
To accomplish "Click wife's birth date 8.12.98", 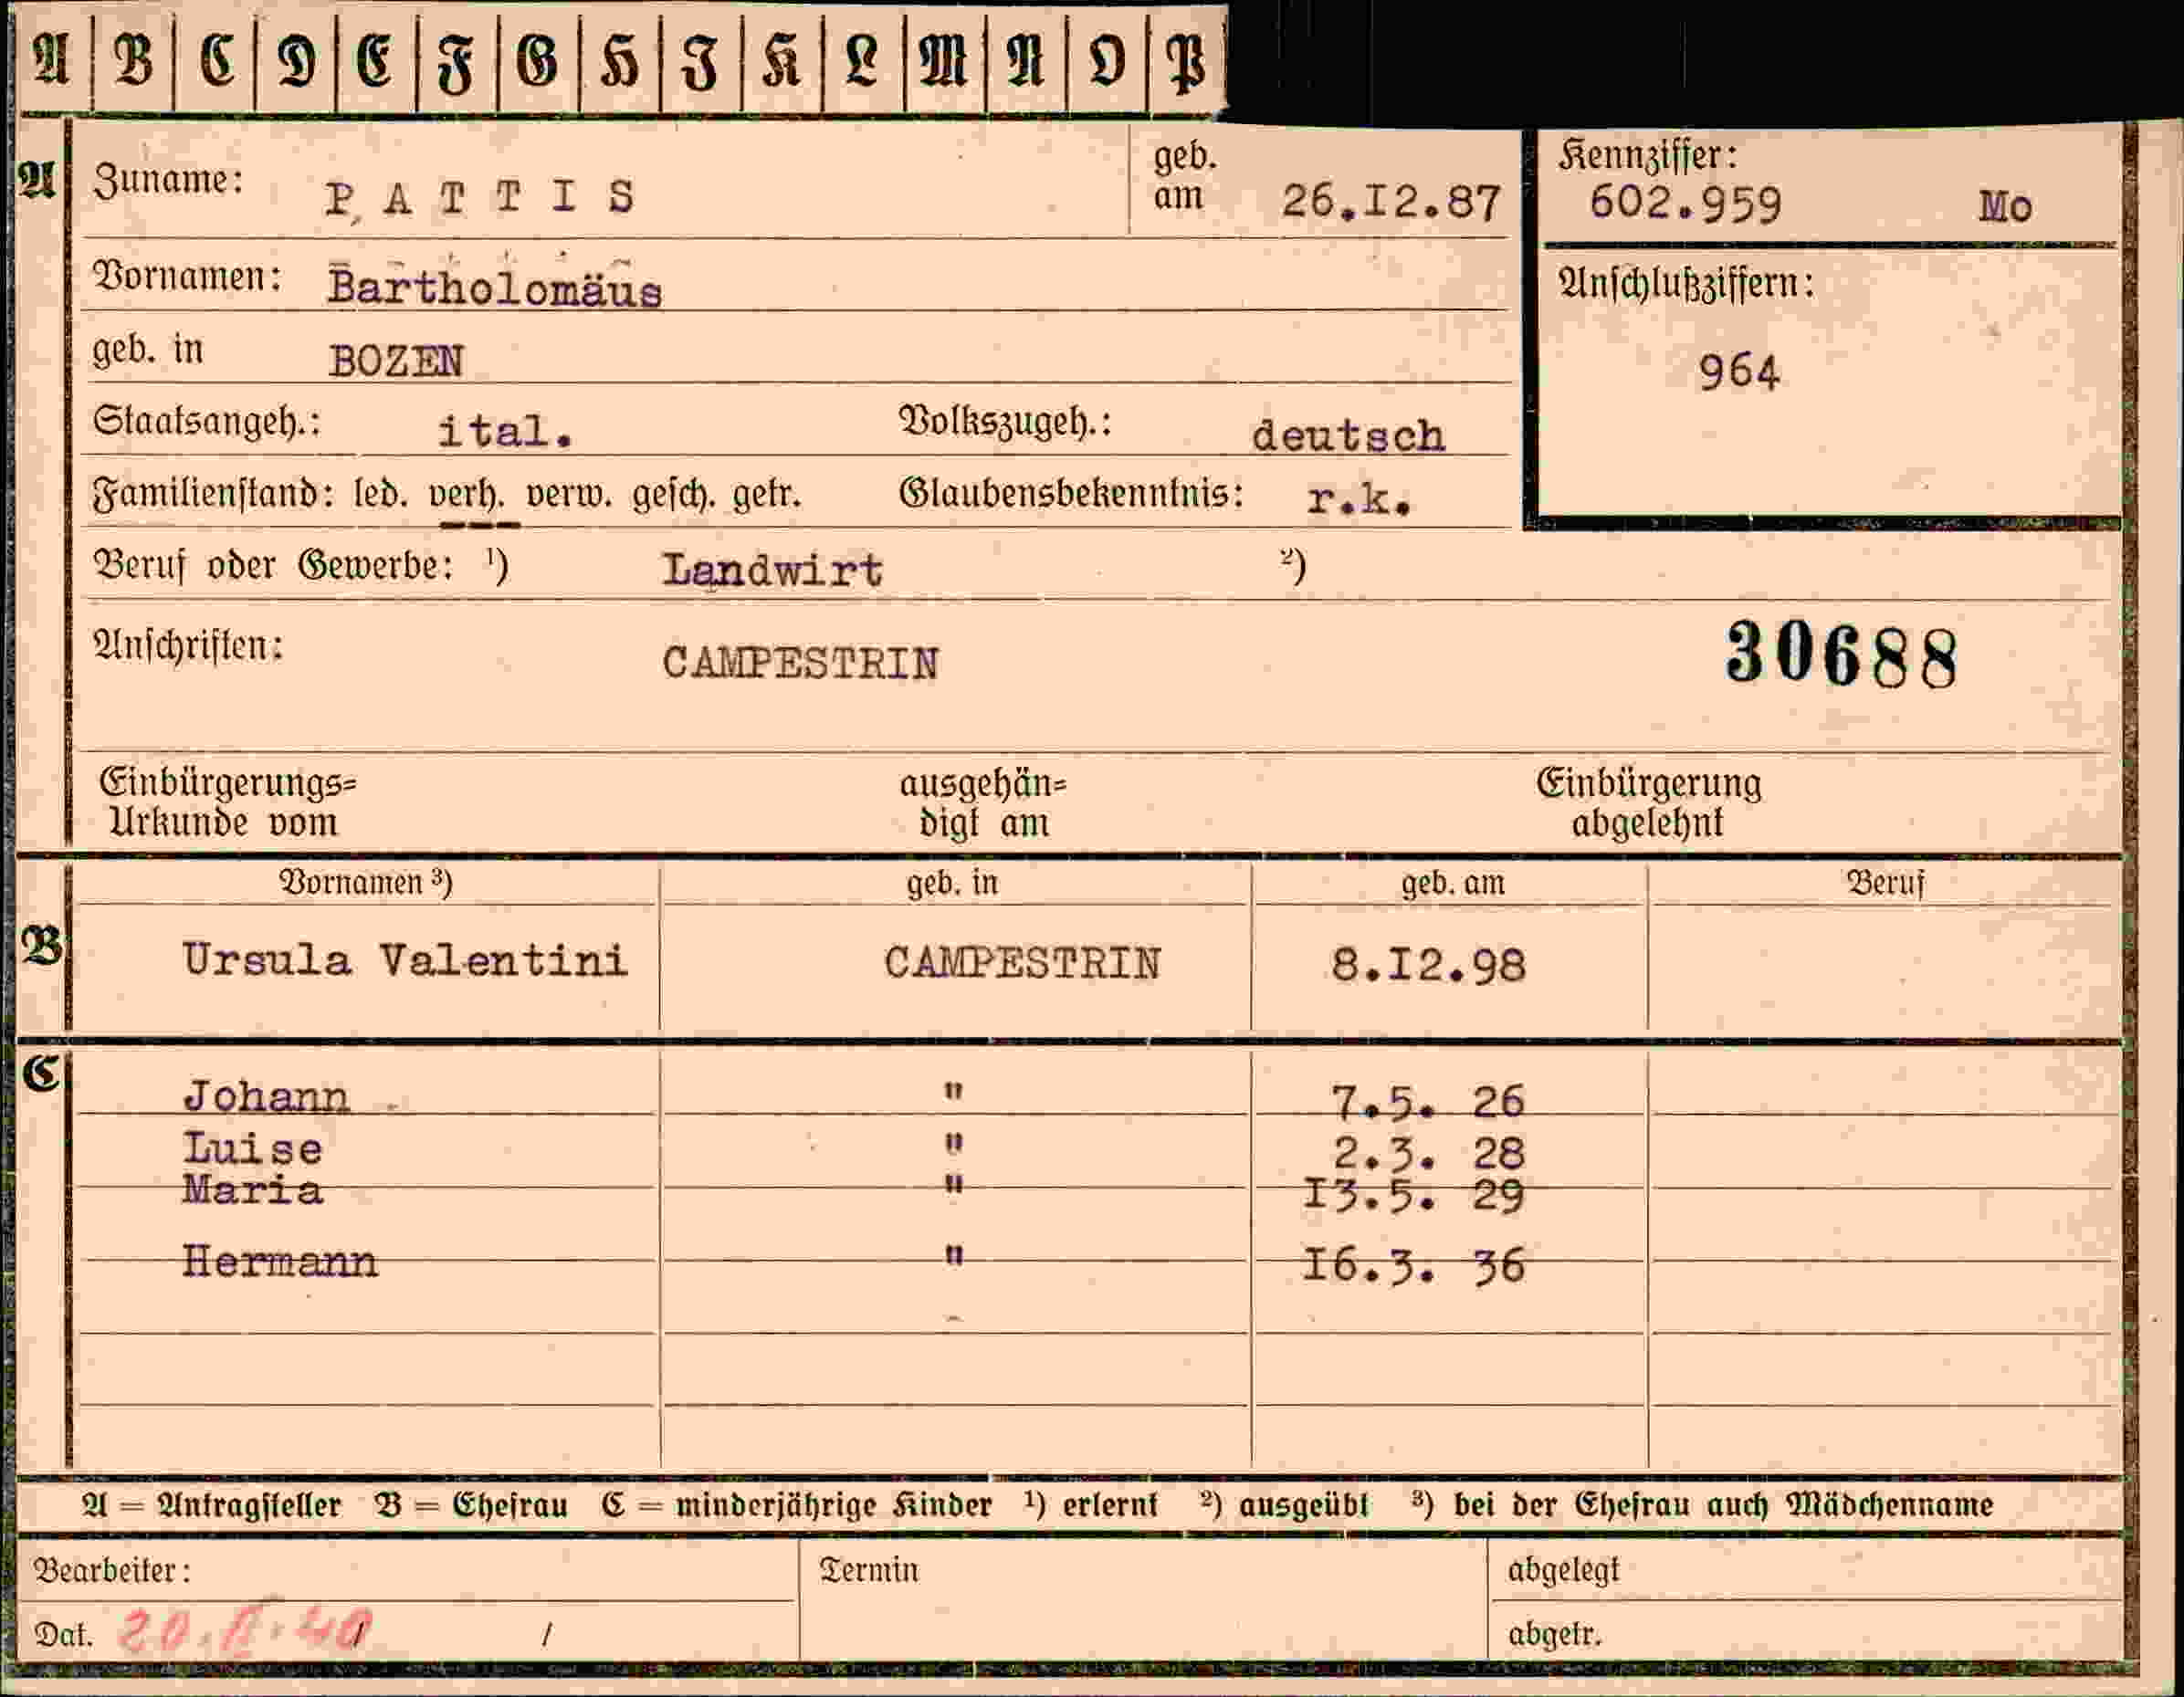I will 1428,966.
